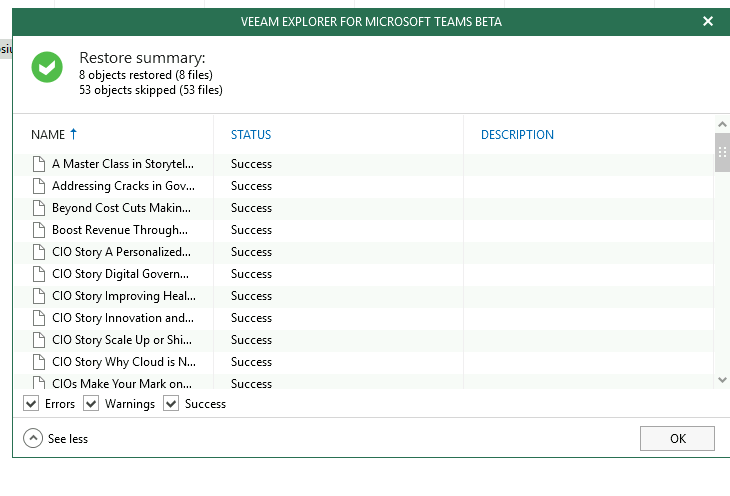
Task: Click '53 objects skipped (53 files)' text
Action: [x=151, y=90]
